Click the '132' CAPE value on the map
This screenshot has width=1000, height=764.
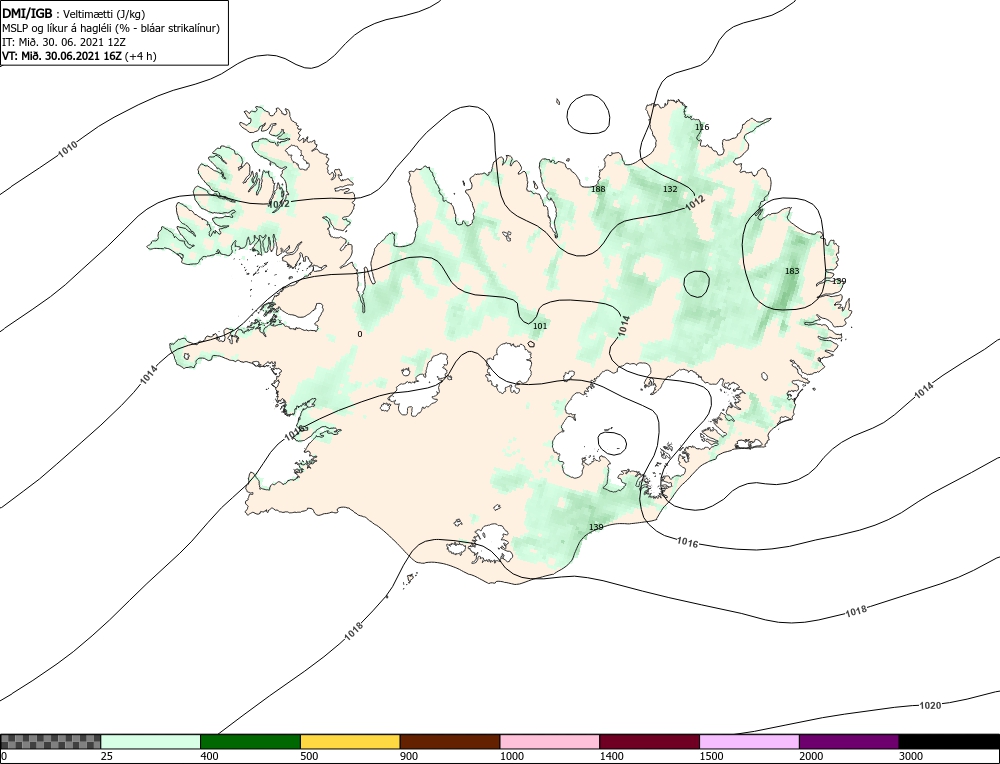tap(670, 189)
